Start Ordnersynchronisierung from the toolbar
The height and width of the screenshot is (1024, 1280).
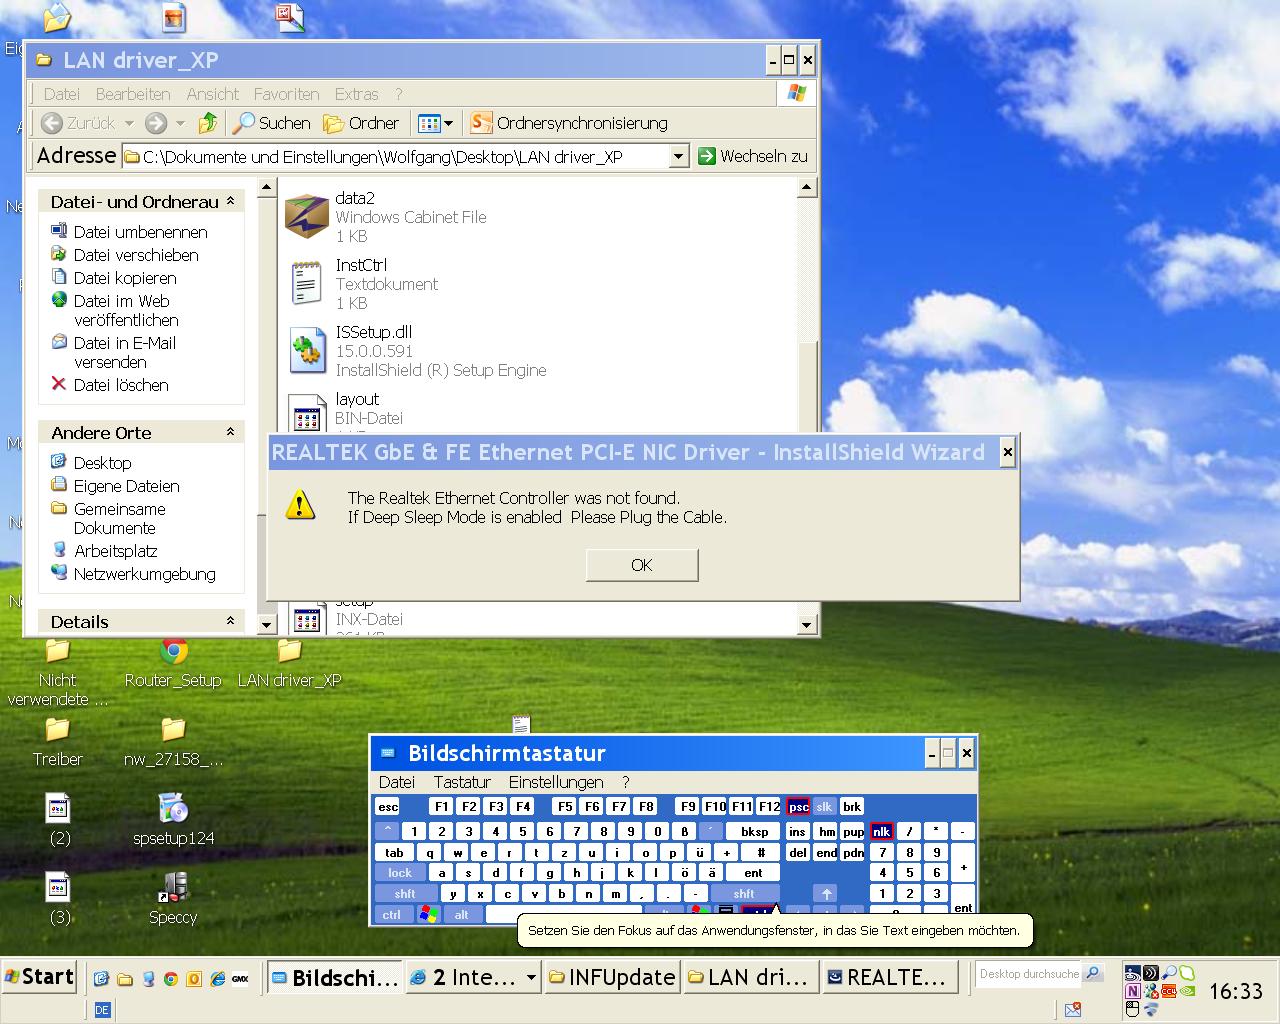[x=569, y=123]
